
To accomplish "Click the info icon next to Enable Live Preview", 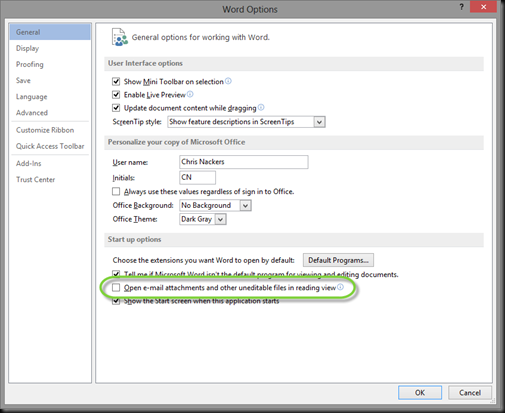I will (x=190, y=94).
